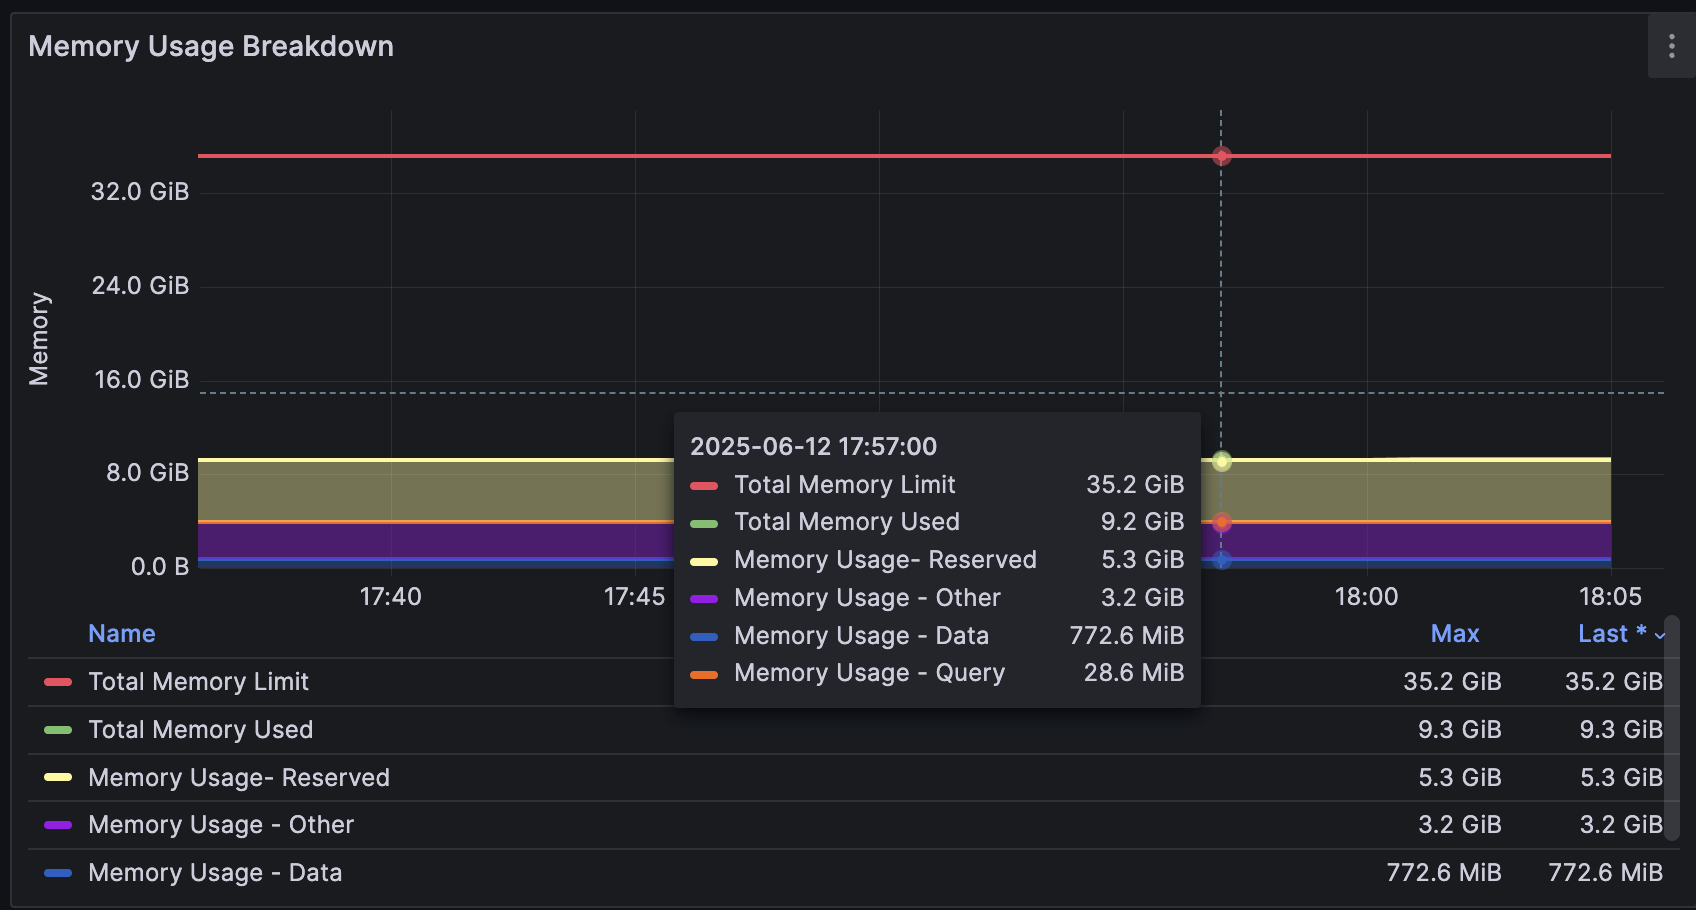Click the blue data point near the chart bottom
1696x910 pixels.
pyautogui.click(x=1221, y=560)
